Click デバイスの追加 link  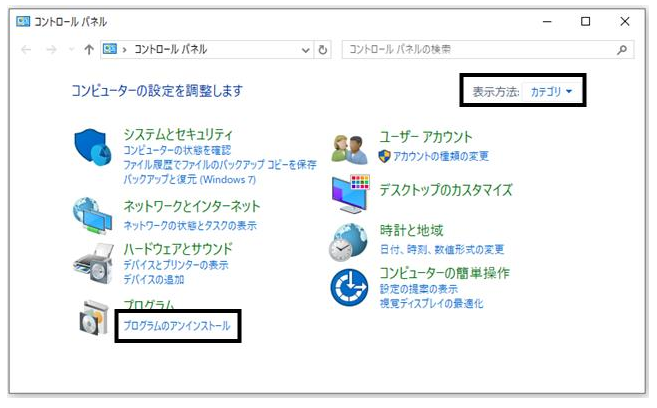pyautogui.click(x=153, y=279)
